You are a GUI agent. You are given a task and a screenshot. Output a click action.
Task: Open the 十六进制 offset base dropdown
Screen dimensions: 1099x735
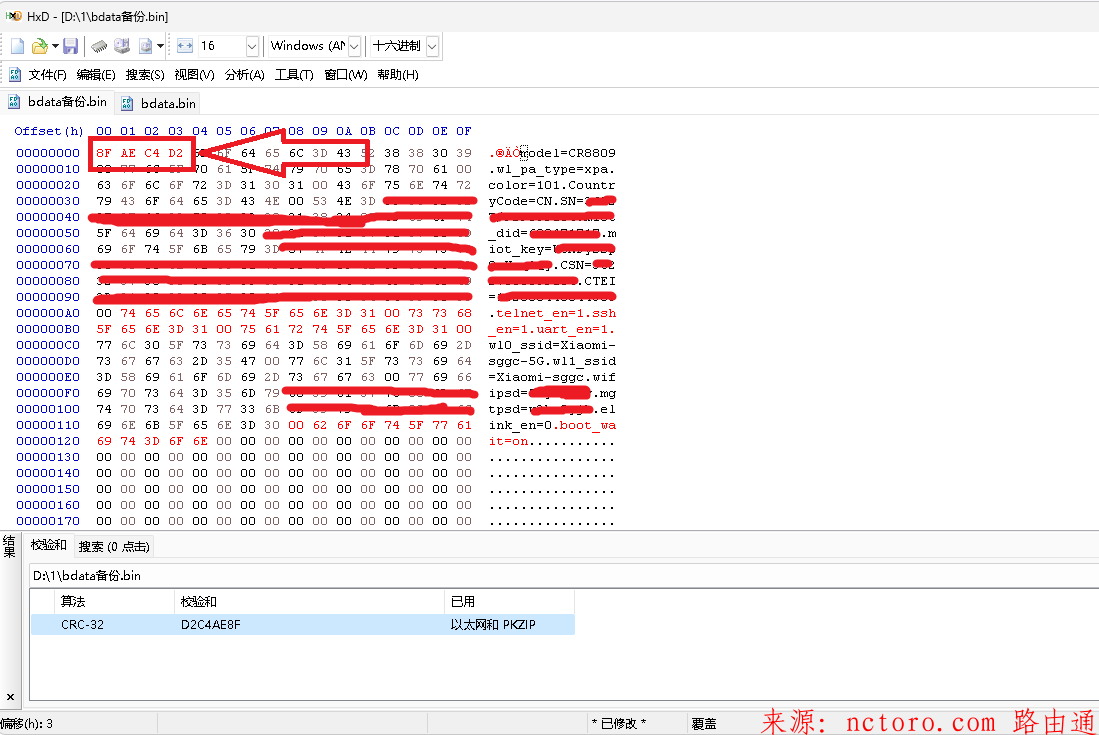coord(432,46)
